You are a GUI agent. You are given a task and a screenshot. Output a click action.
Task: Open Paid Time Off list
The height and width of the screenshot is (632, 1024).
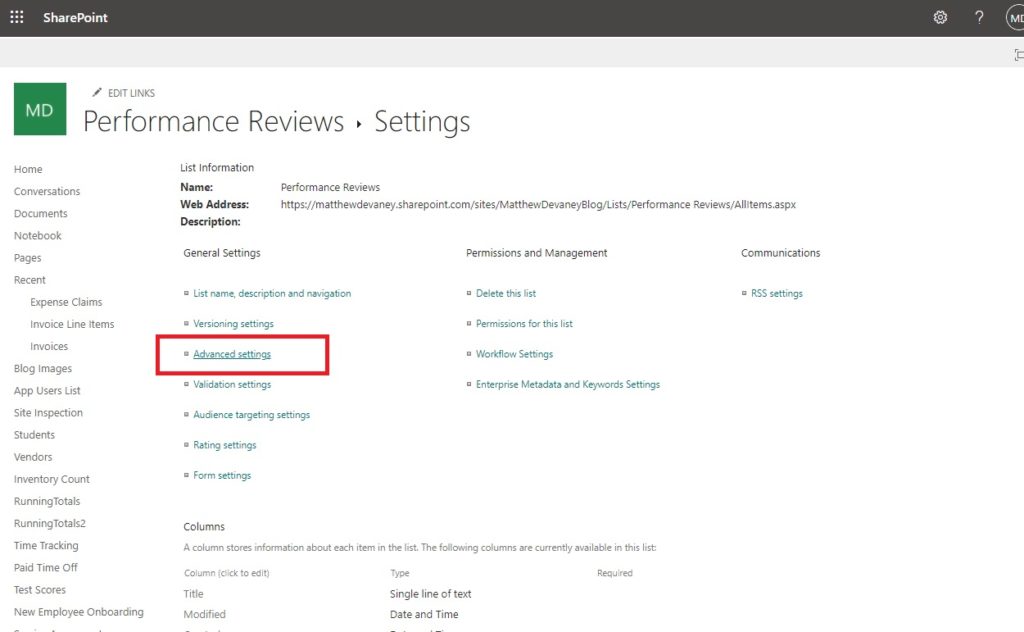point(46,568)
